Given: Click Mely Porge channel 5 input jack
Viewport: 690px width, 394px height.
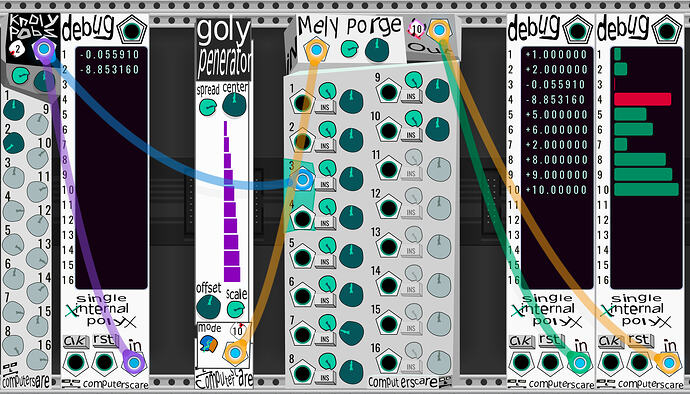Looking at the screenshot, I should click(302, 257).
